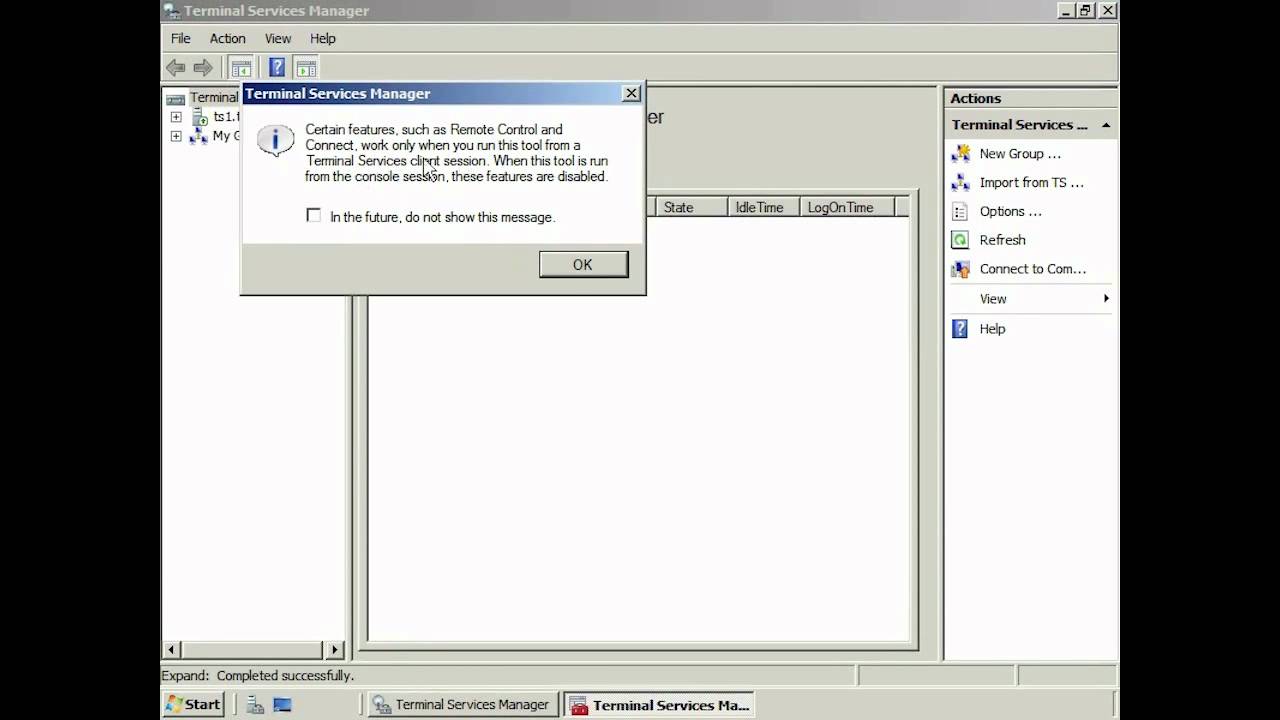The width and height of the screenshot is (1280, 720).
Task: Toggle the Show/Hide Console Tree toolbar icon
Action: (x=241, y=68)
